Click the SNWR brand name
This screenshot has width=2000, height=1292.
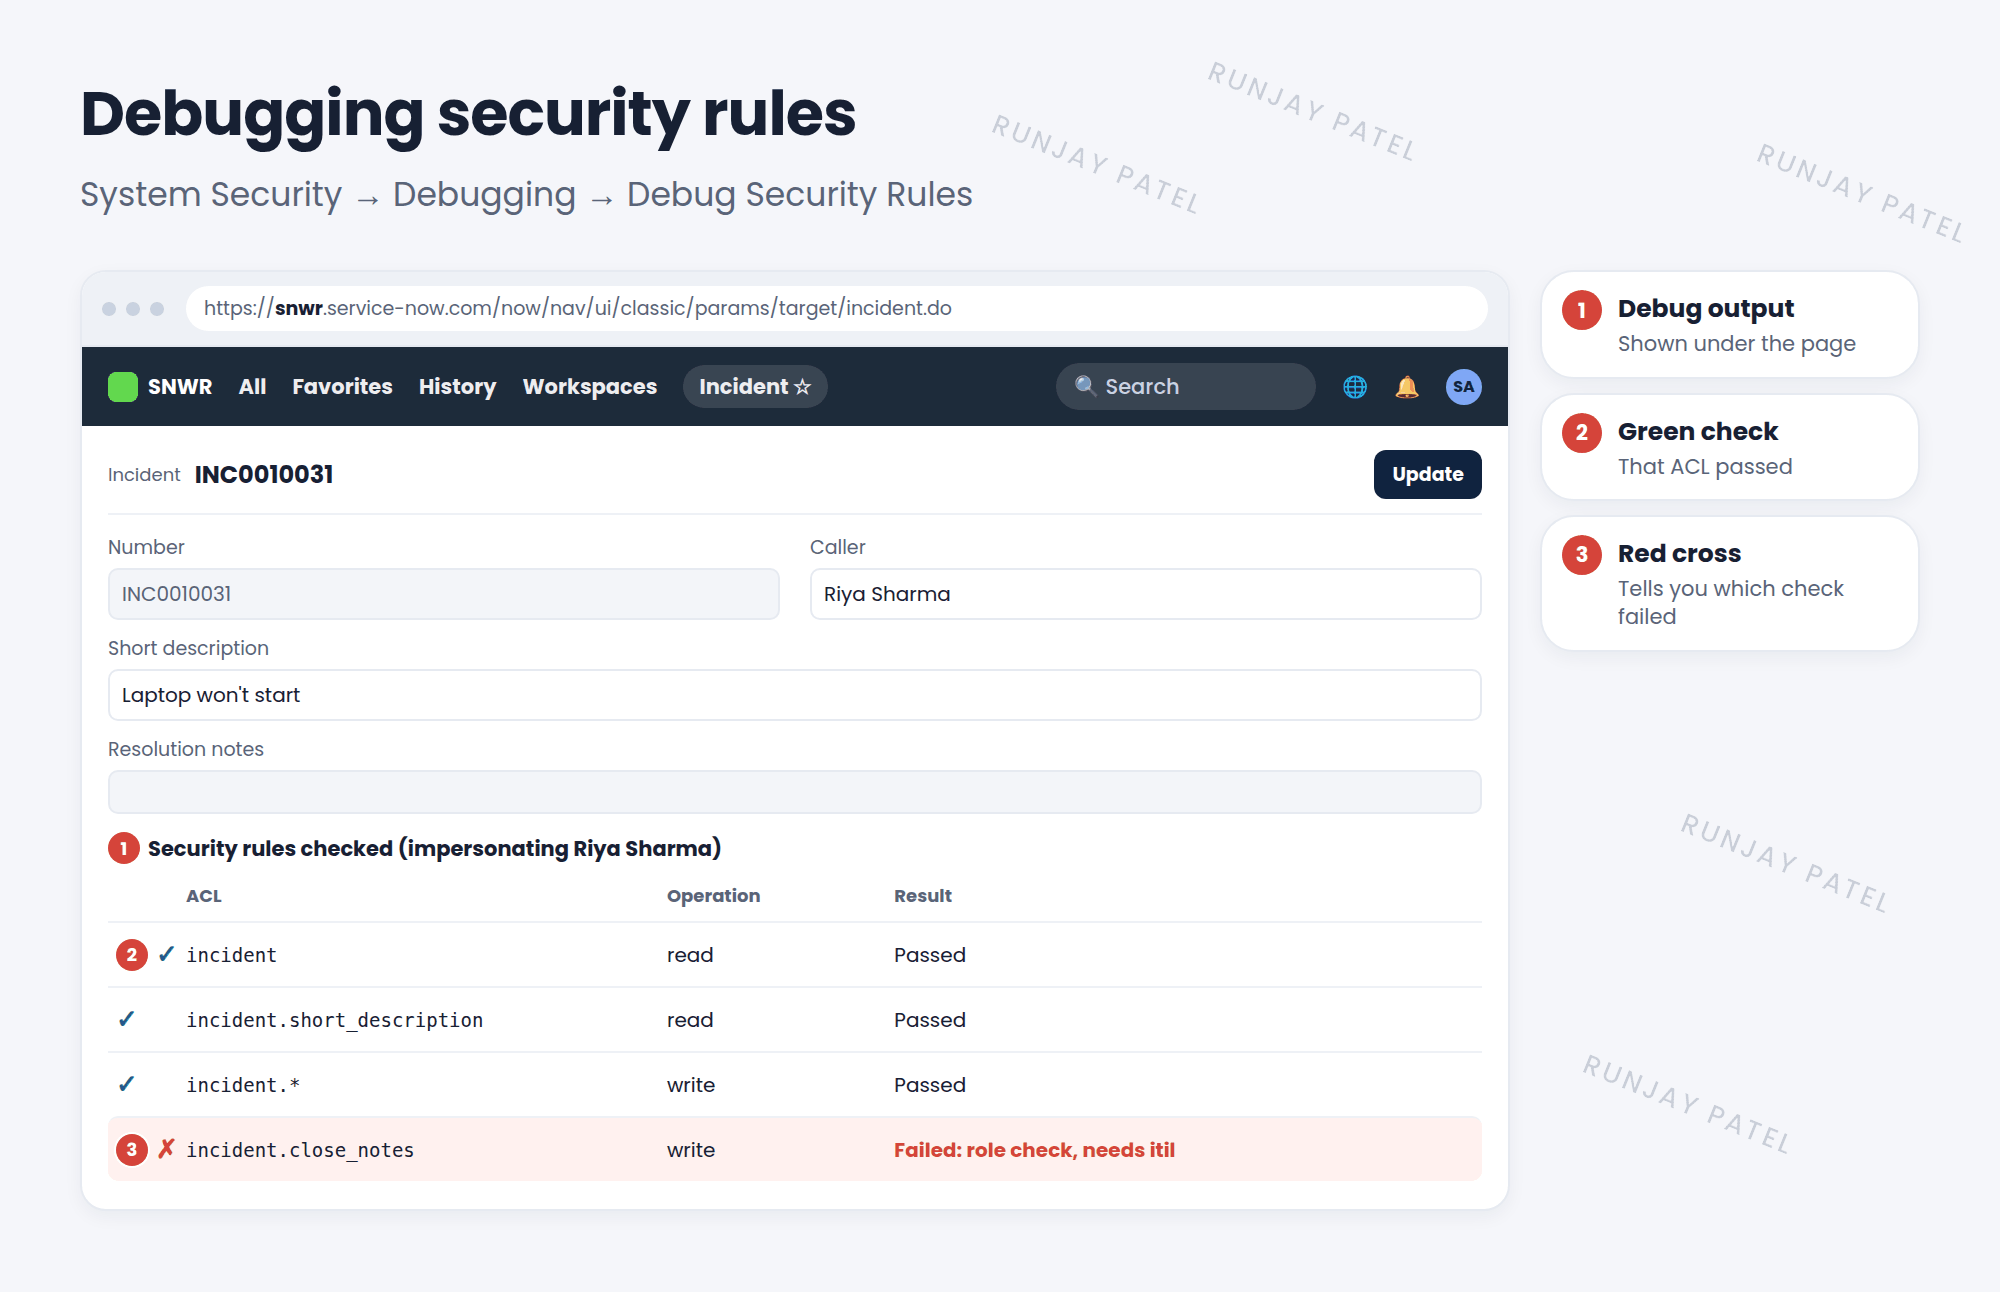(180, 387)
